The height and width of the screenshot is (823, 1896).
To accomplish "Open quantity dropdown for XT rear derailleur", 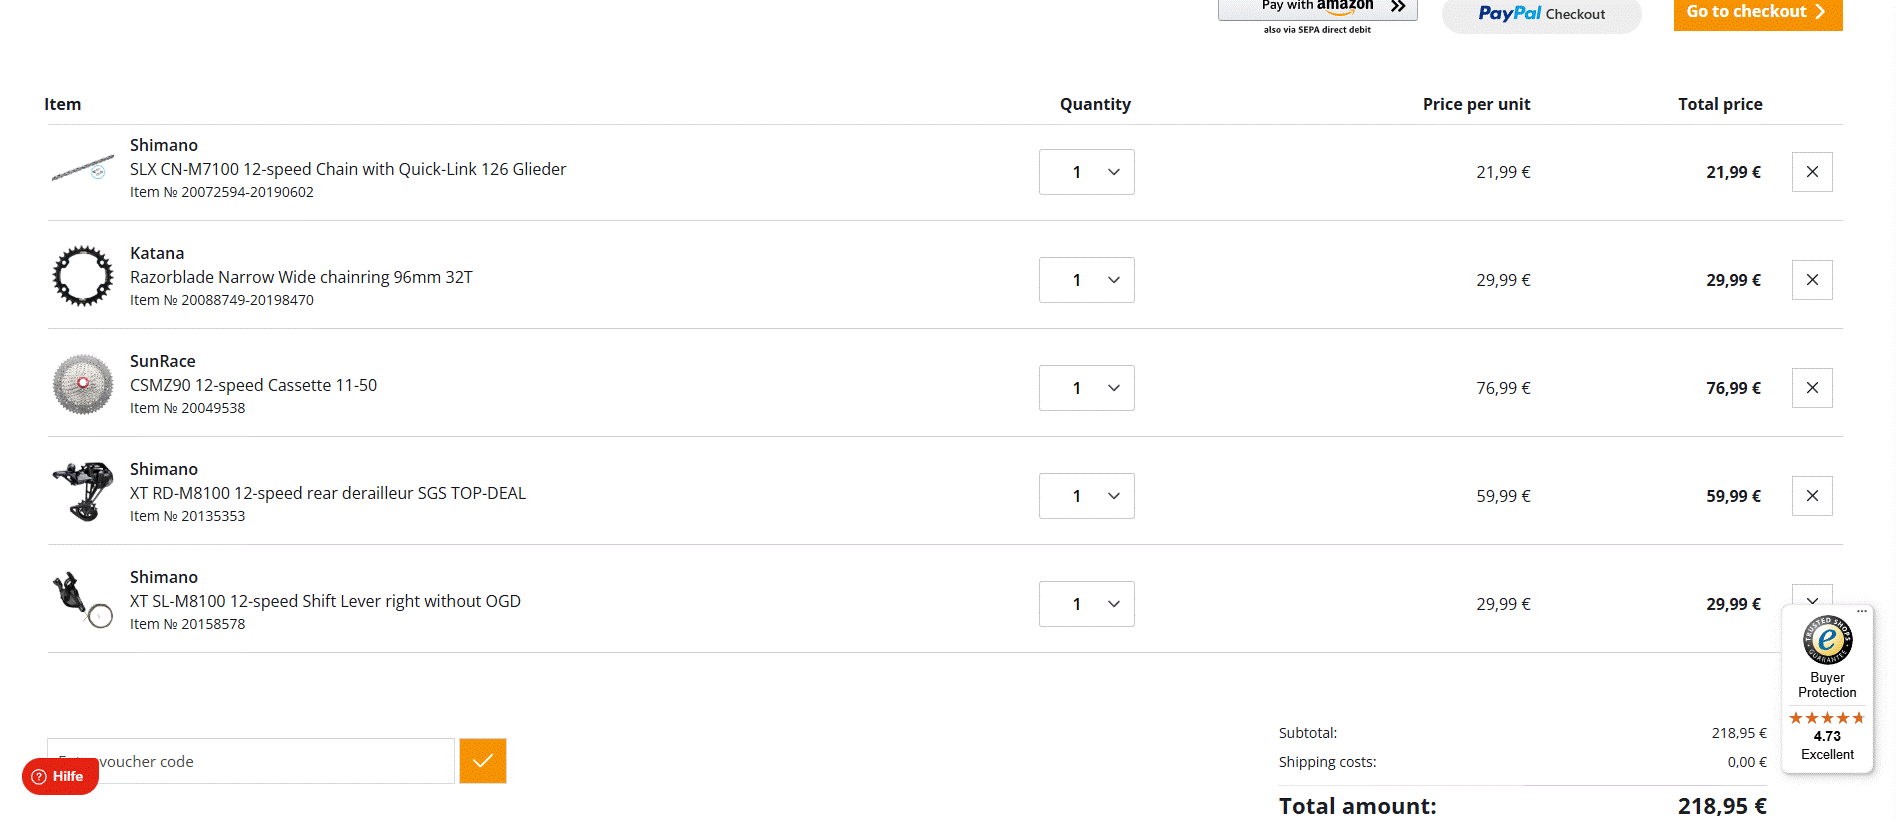I will 1087,496.
